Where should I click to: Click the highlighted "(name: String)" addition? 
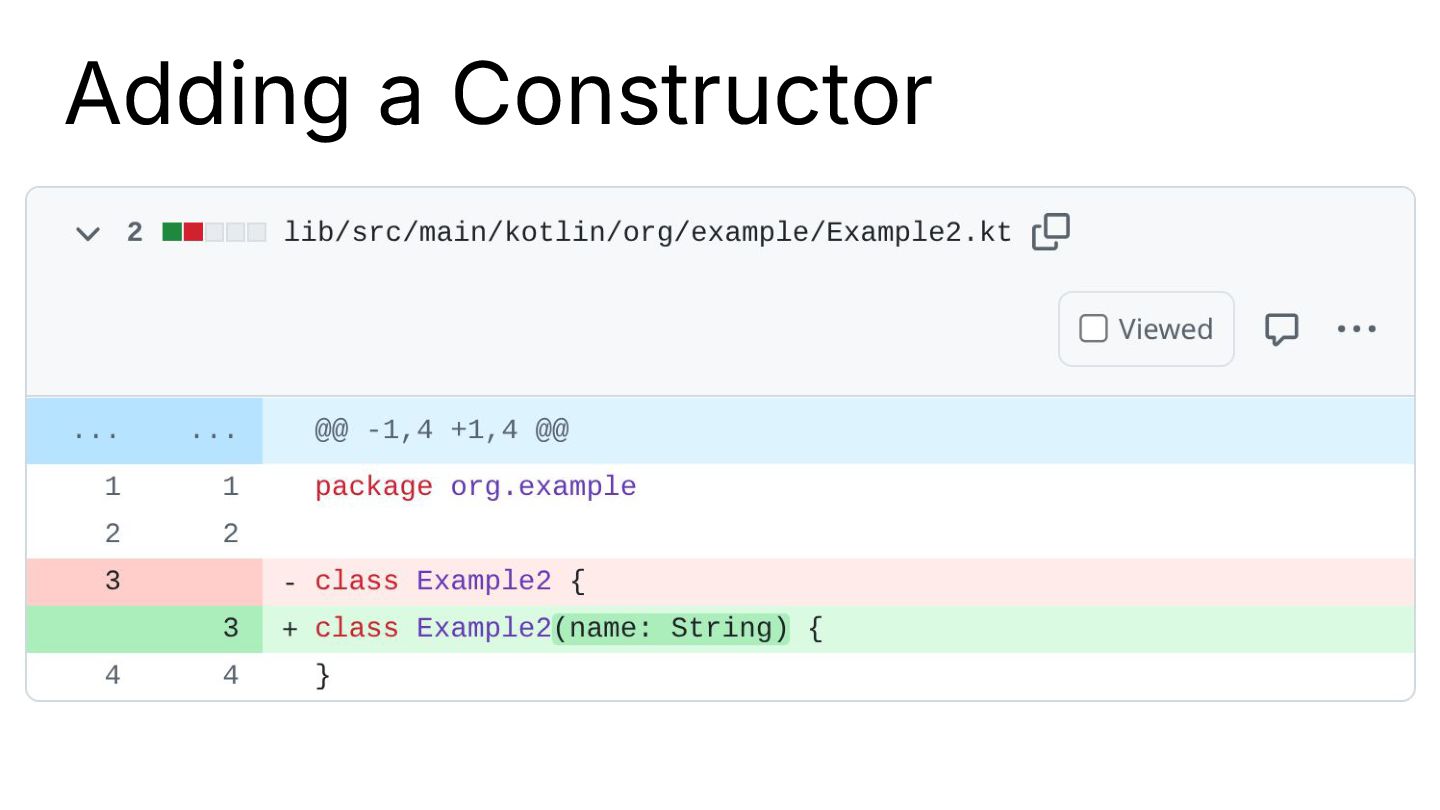click(670, 629)
